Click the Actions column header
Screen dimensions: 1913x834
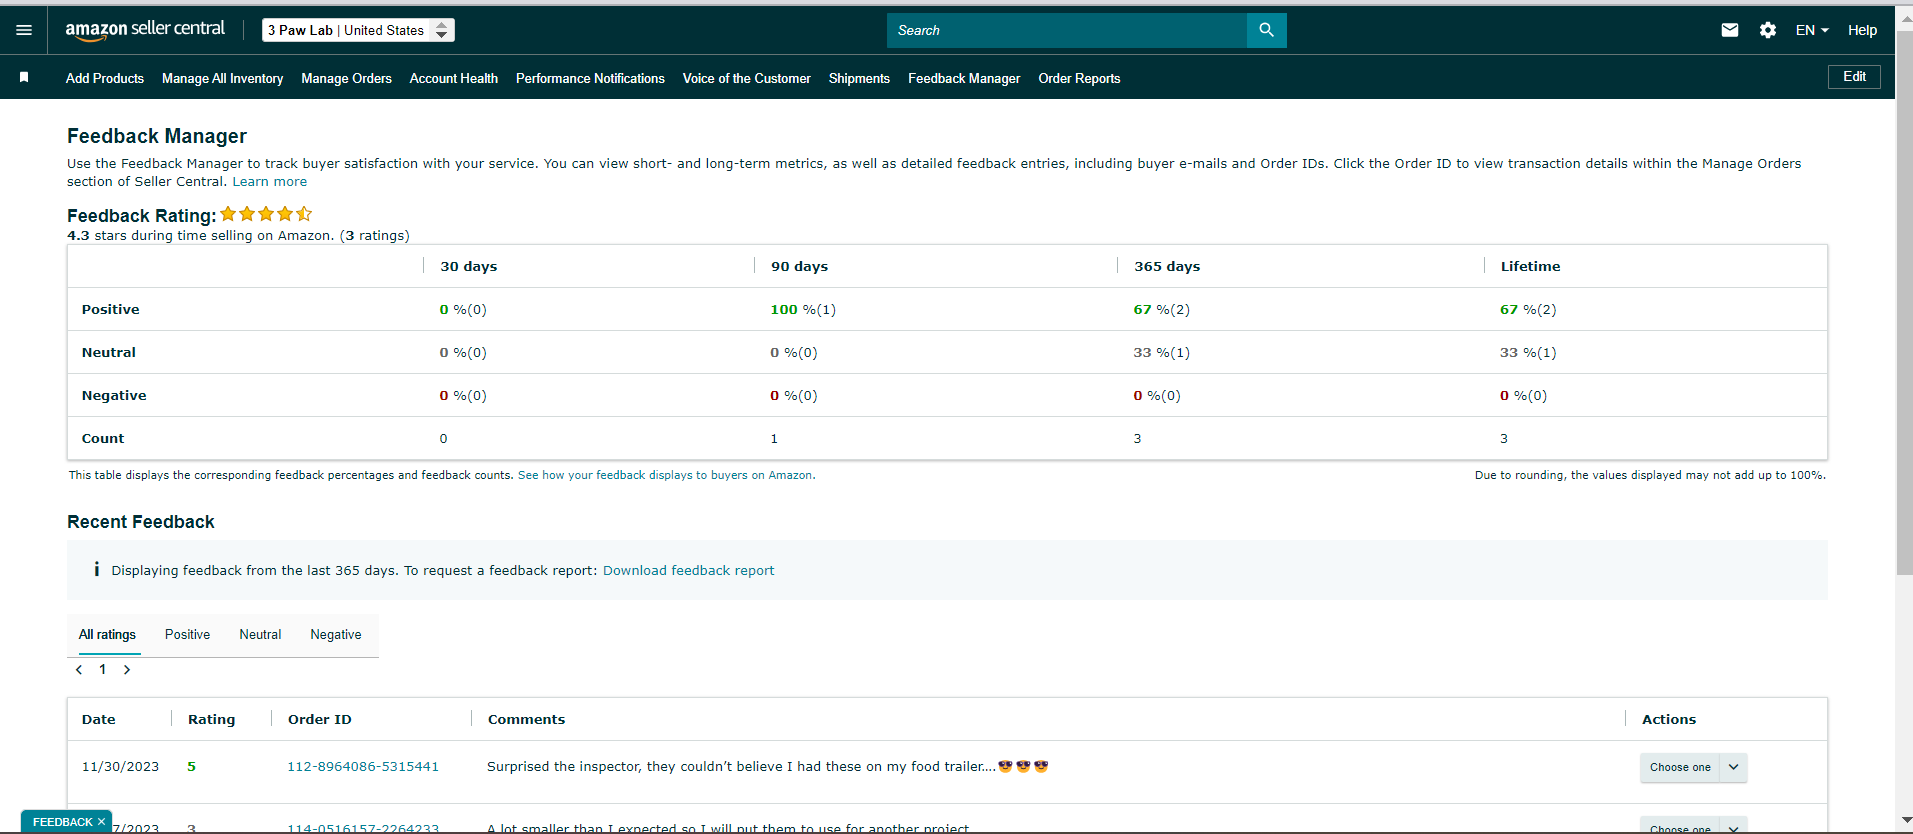click(1669, 719)
